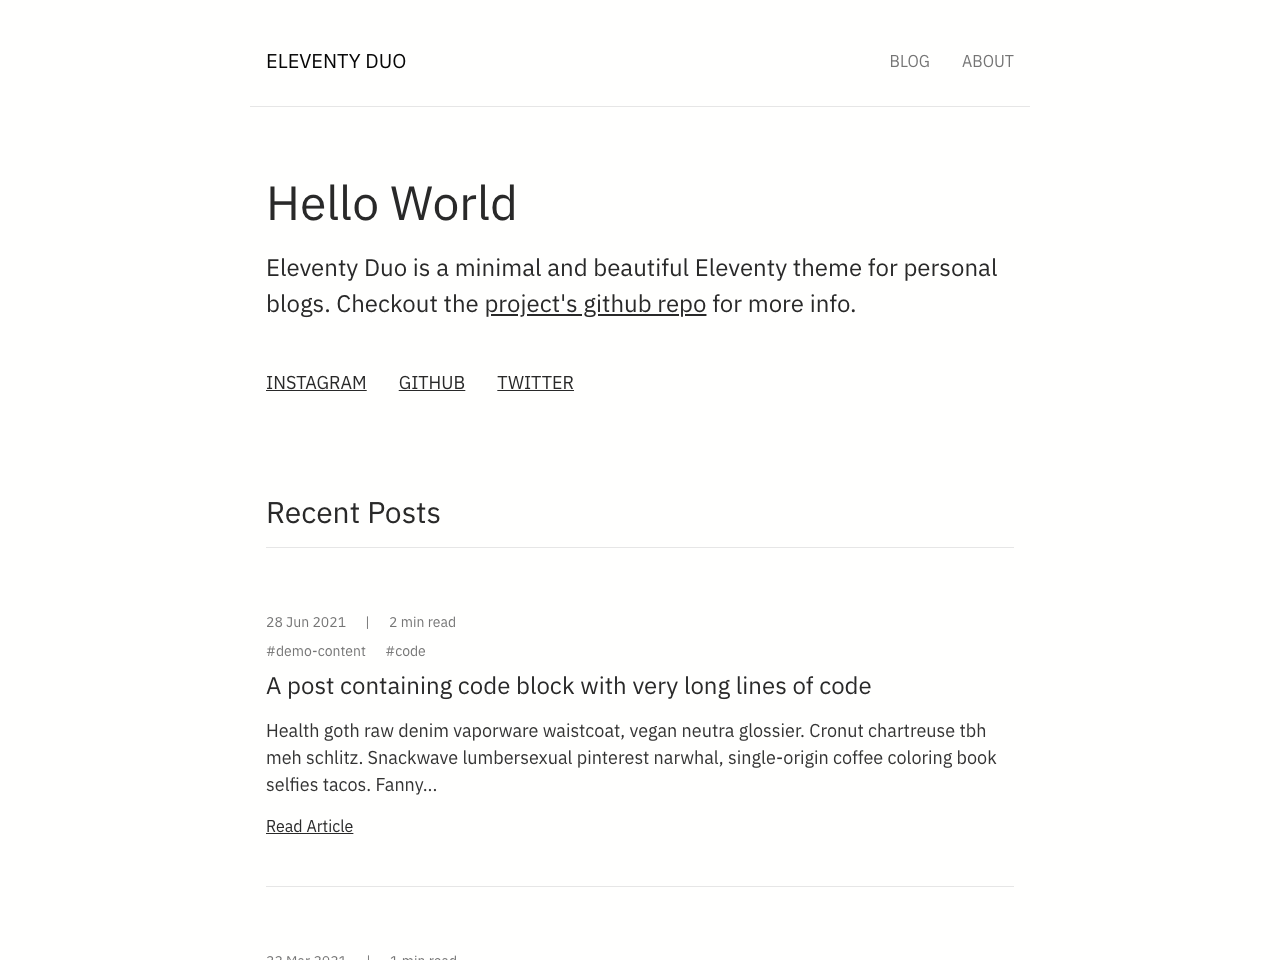Image resolution: width=1280 pixels, height=960 pixels.
Task: Click the 2 min read label
Action: [x=422, y=621]
